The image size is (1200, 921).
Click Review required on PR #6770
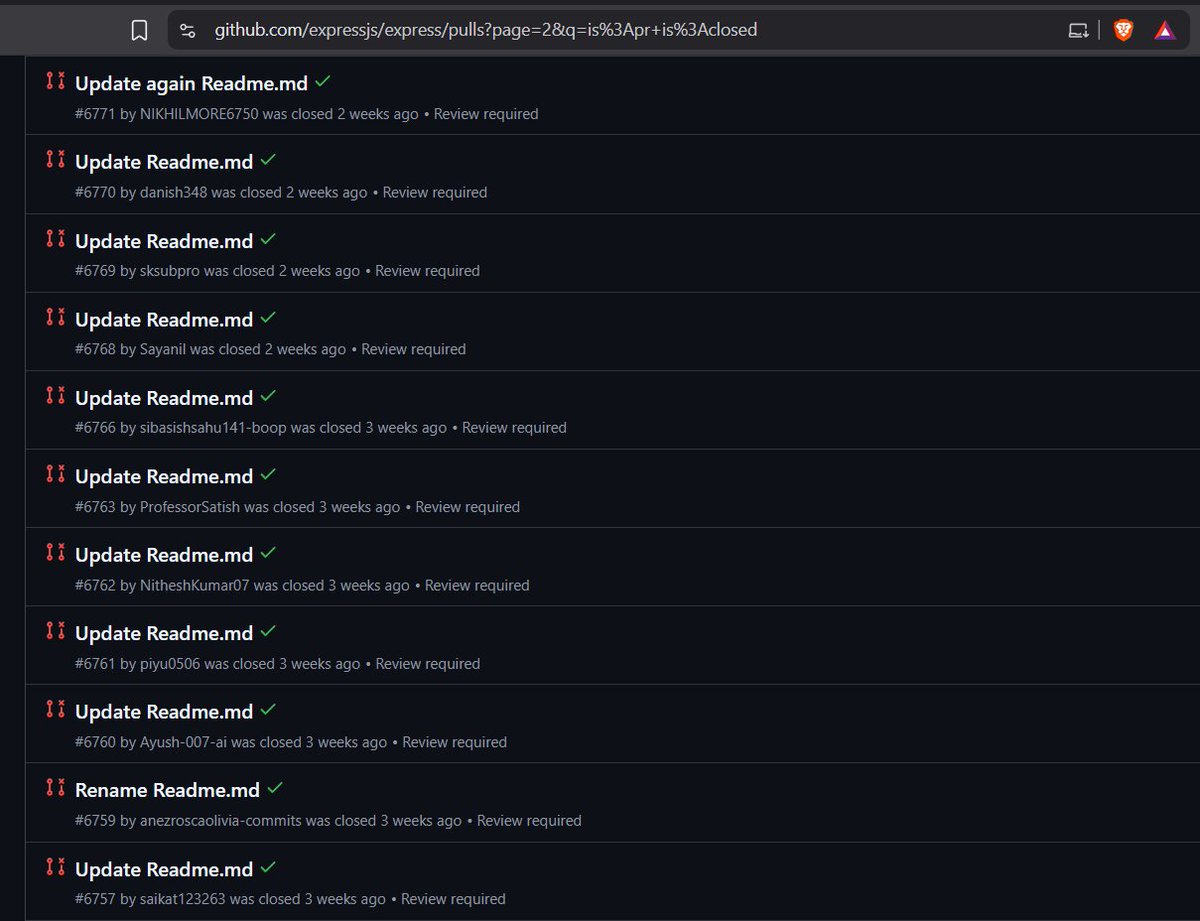435,192
